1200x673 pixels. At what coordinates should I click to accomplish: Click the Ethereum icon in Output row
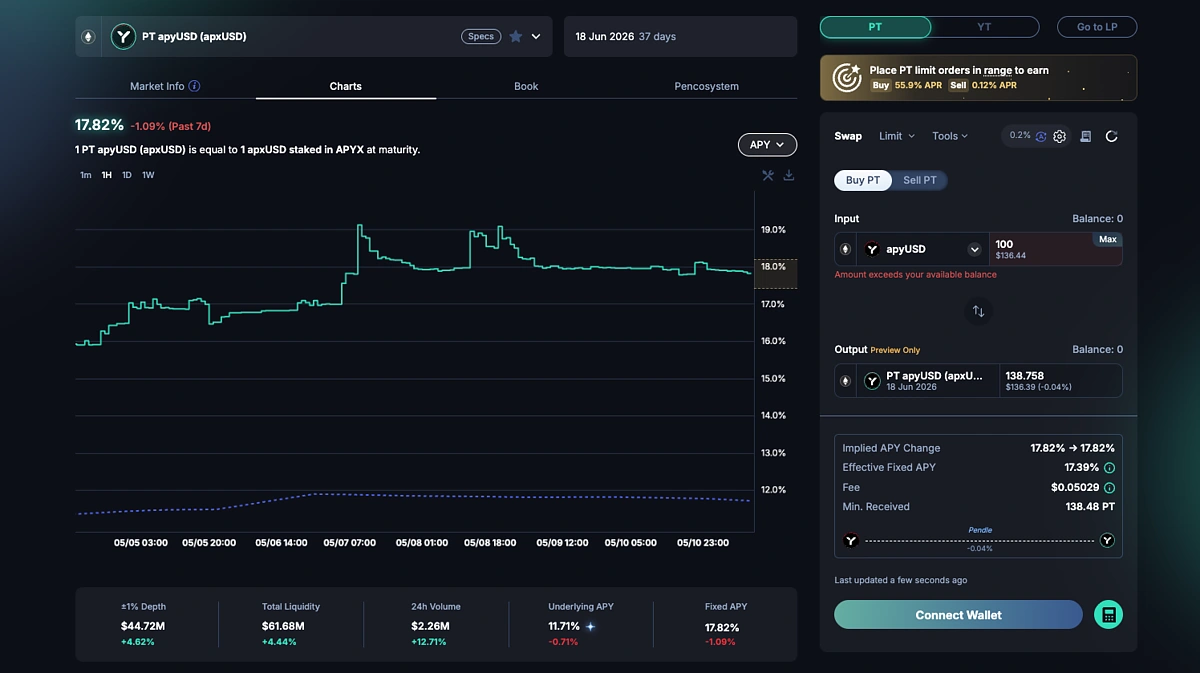[x=845, y=381]
